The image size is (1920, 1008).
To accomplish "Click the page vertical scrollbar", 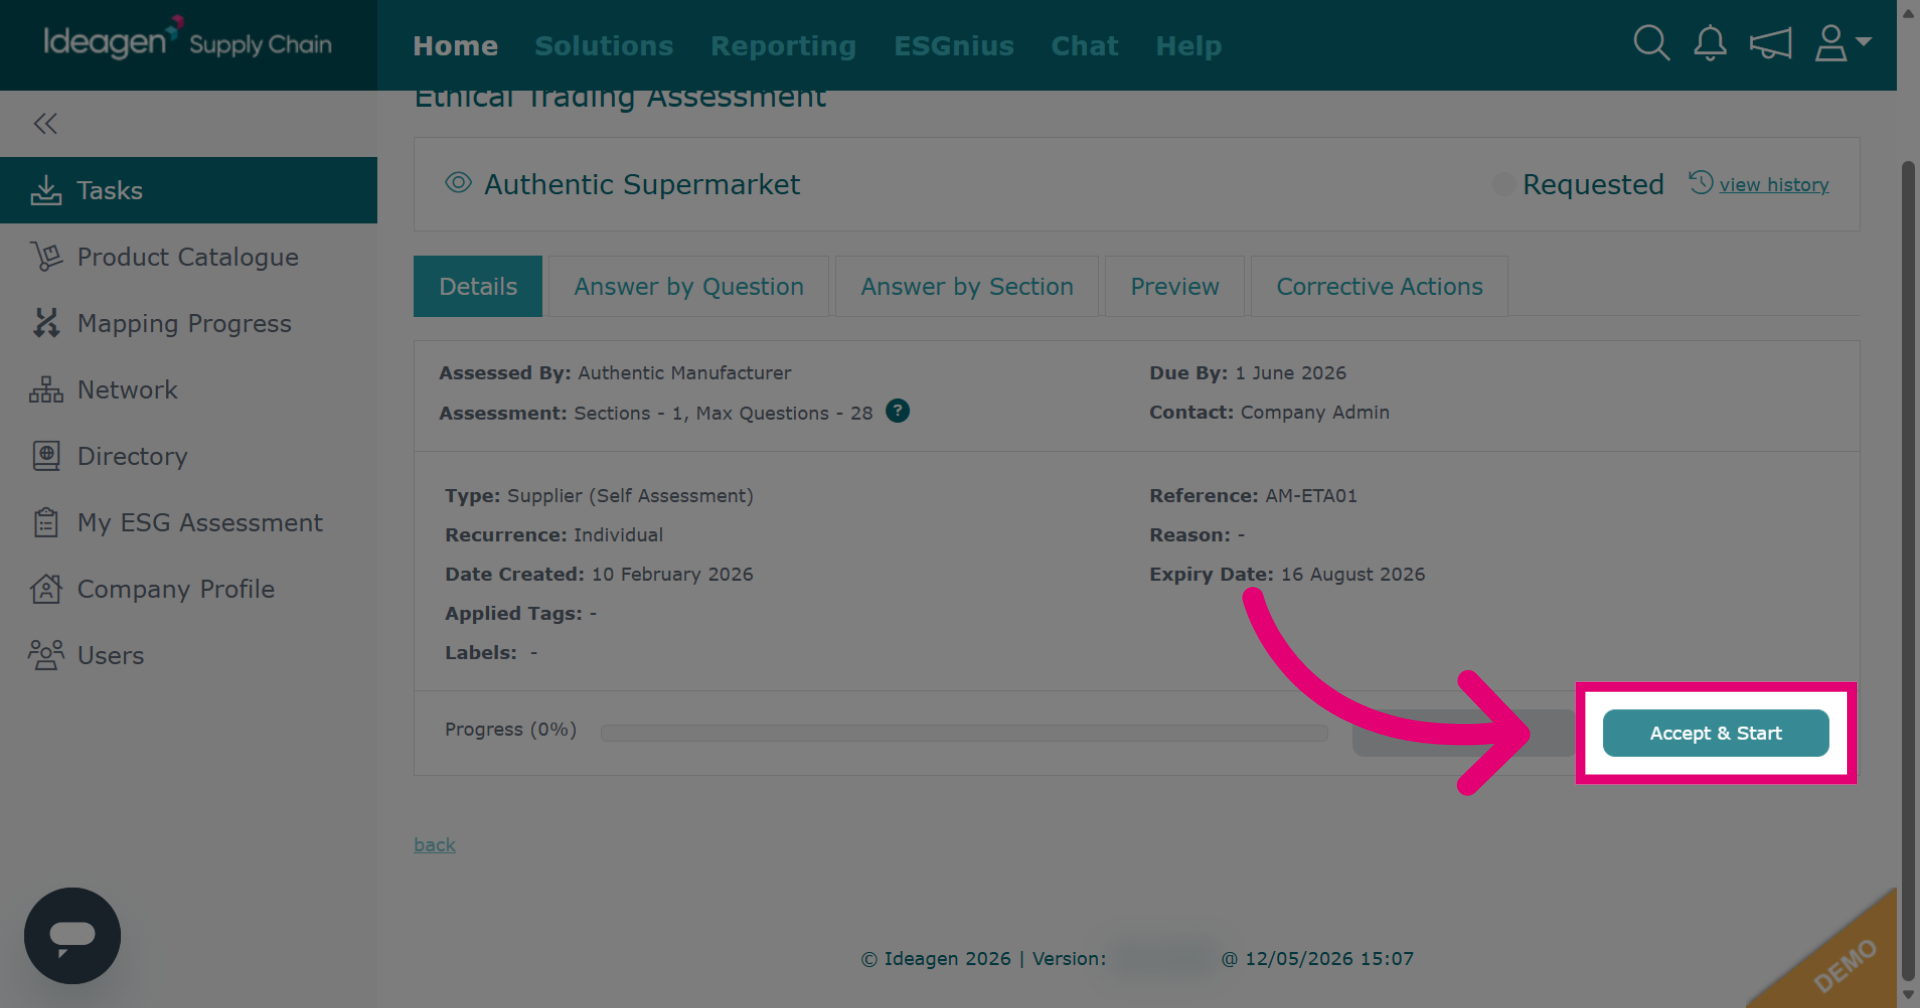I will [1908, 570].
